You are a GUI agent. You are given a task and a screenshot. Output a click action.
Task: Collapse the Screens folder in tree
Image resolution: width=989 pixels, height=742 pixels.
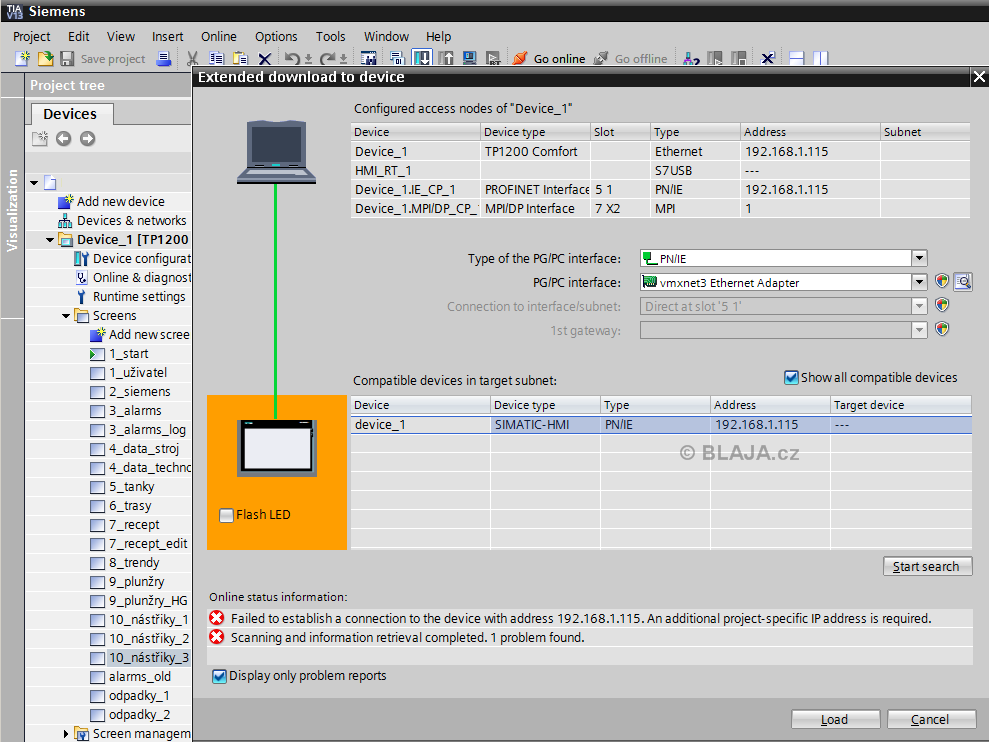(66, 315)
